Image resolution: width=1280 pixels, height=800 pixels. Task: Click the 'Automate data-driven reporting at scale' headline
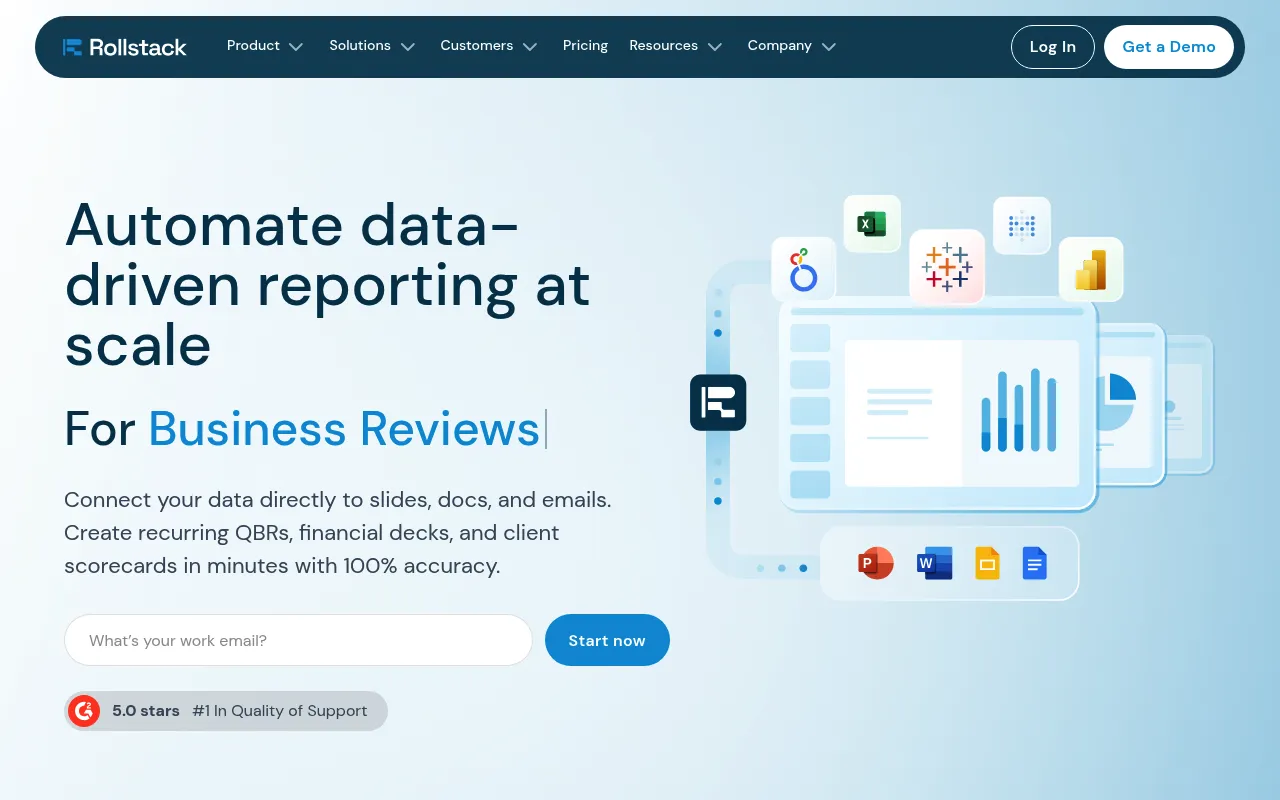tap(328, 285)
